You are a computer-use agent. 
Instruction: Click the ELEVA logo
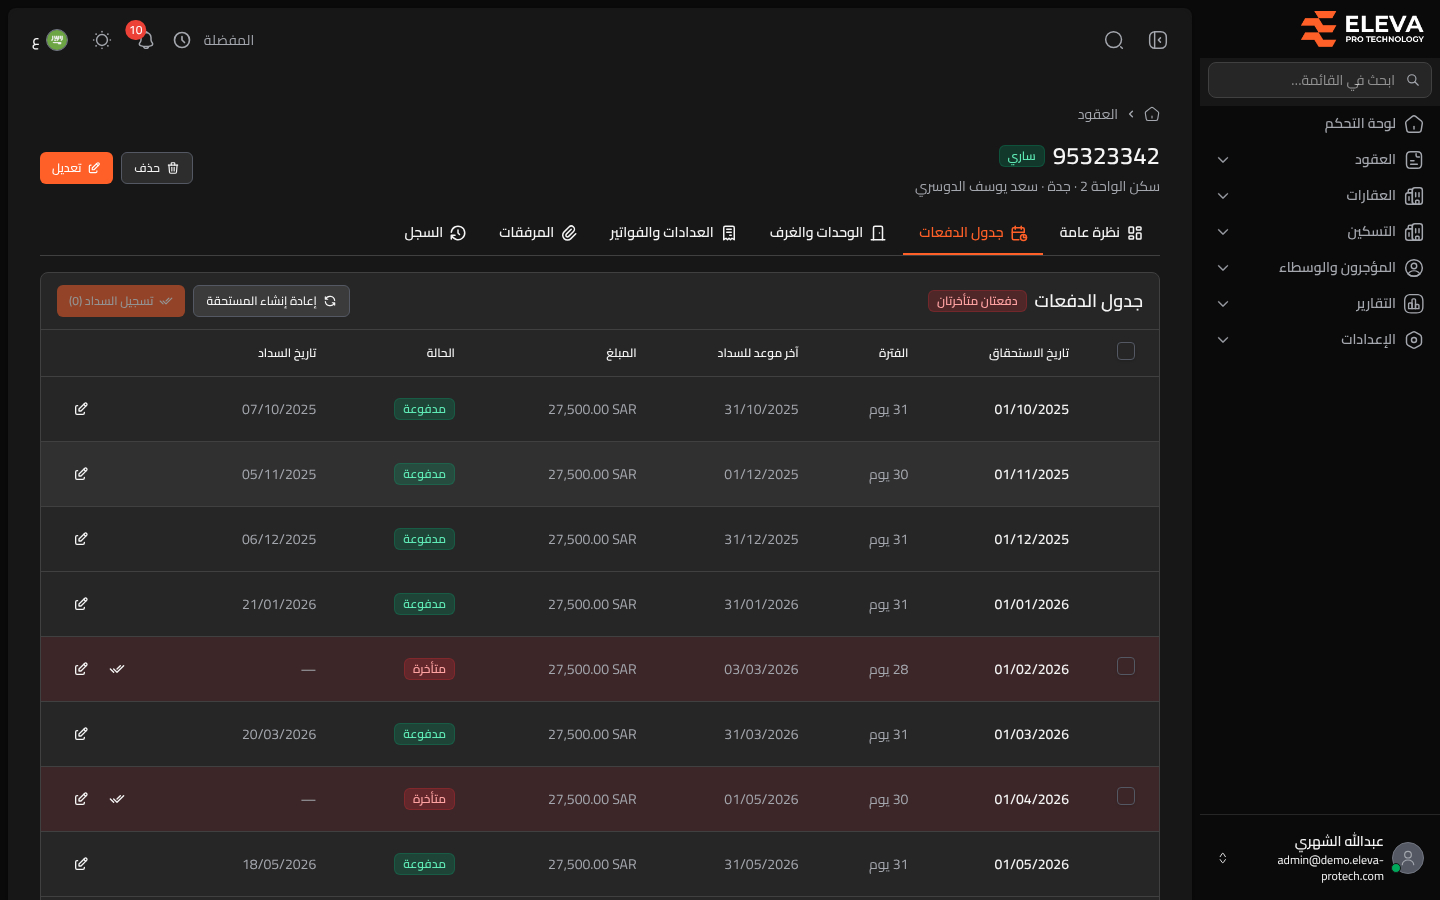(1362, 29)
